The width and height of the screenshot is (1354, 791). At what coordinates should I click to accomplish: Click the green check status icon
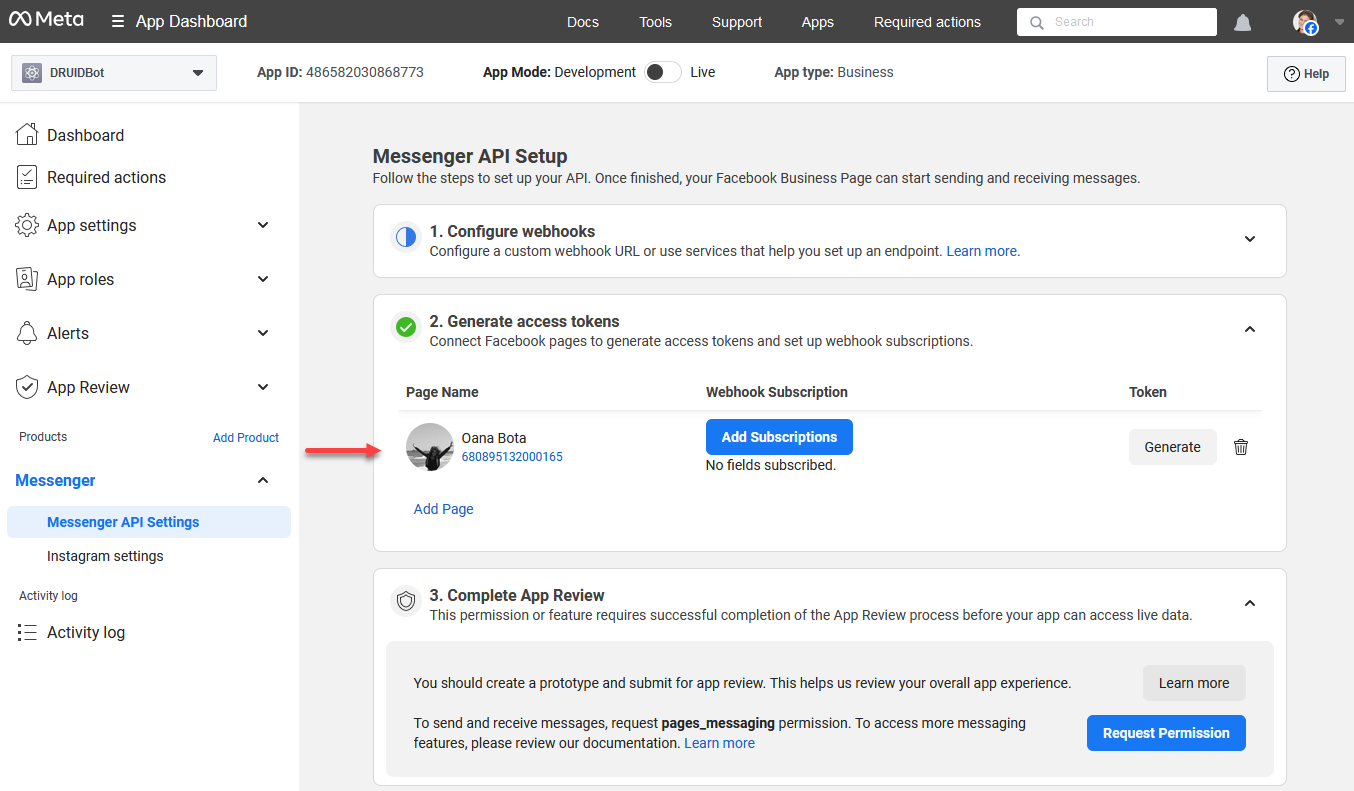(x=405, y=328)
